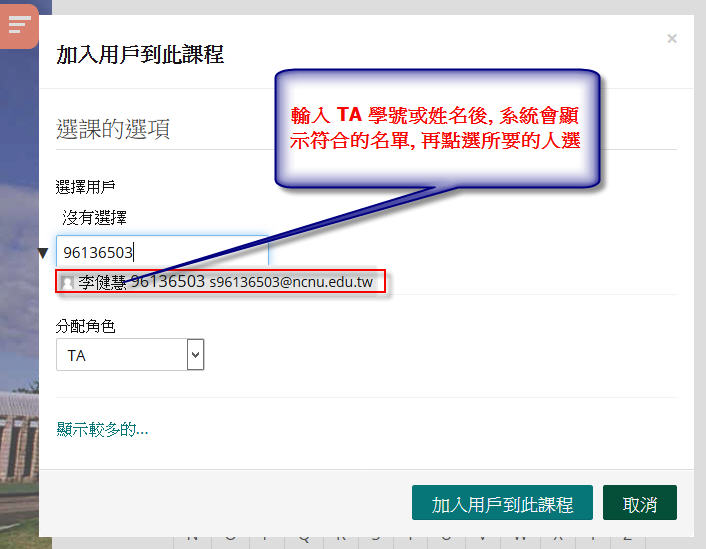Click the search field containing 96136503
Image resolution: width=706 pixels, height=549 pixels.
click(x=161, y=253)
